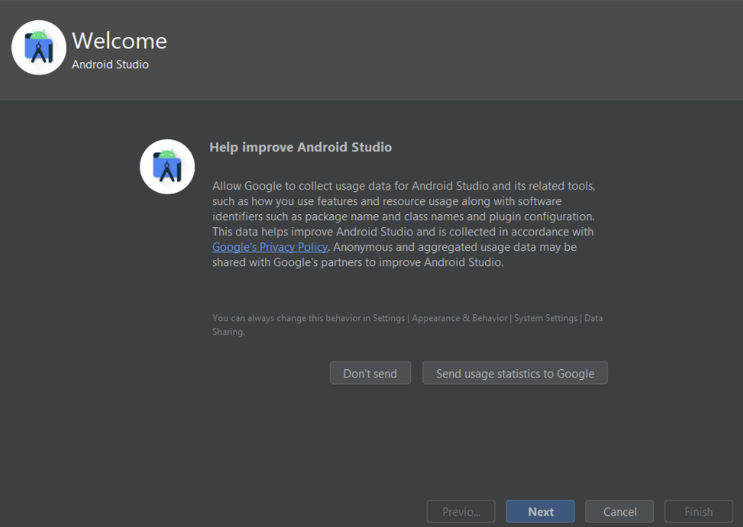Viewport: 743px width, 527px height.
Task: Click Send usage statistics to Google
Action: [x=515, y=373]
